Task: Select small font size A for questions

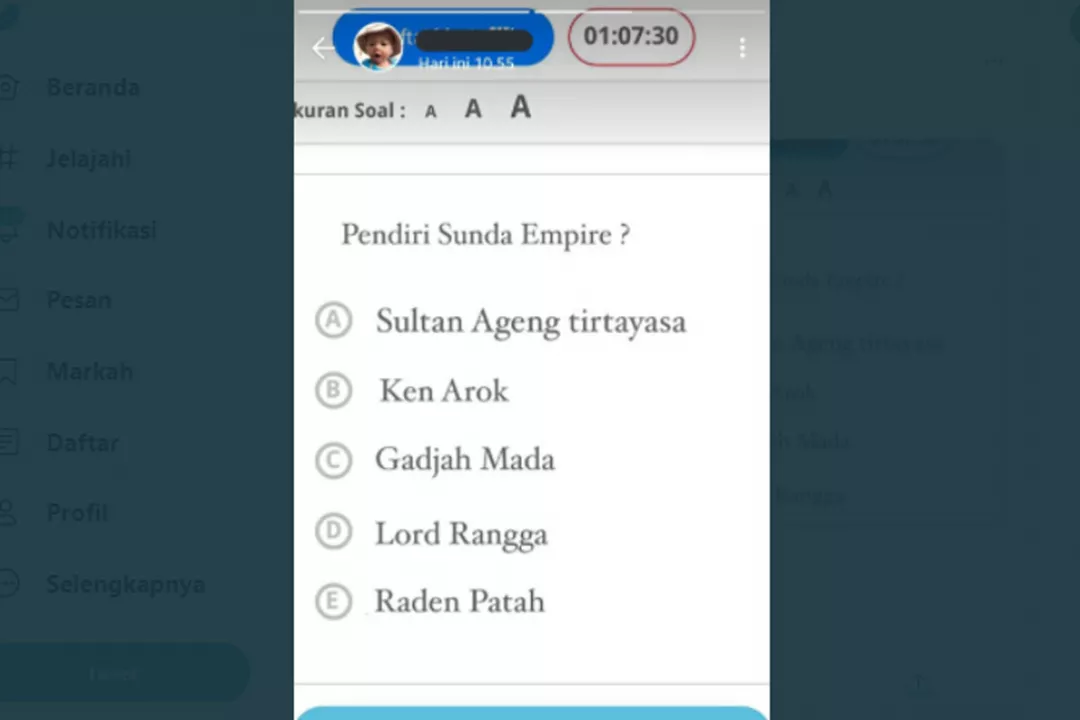Action: click(430, 111)
